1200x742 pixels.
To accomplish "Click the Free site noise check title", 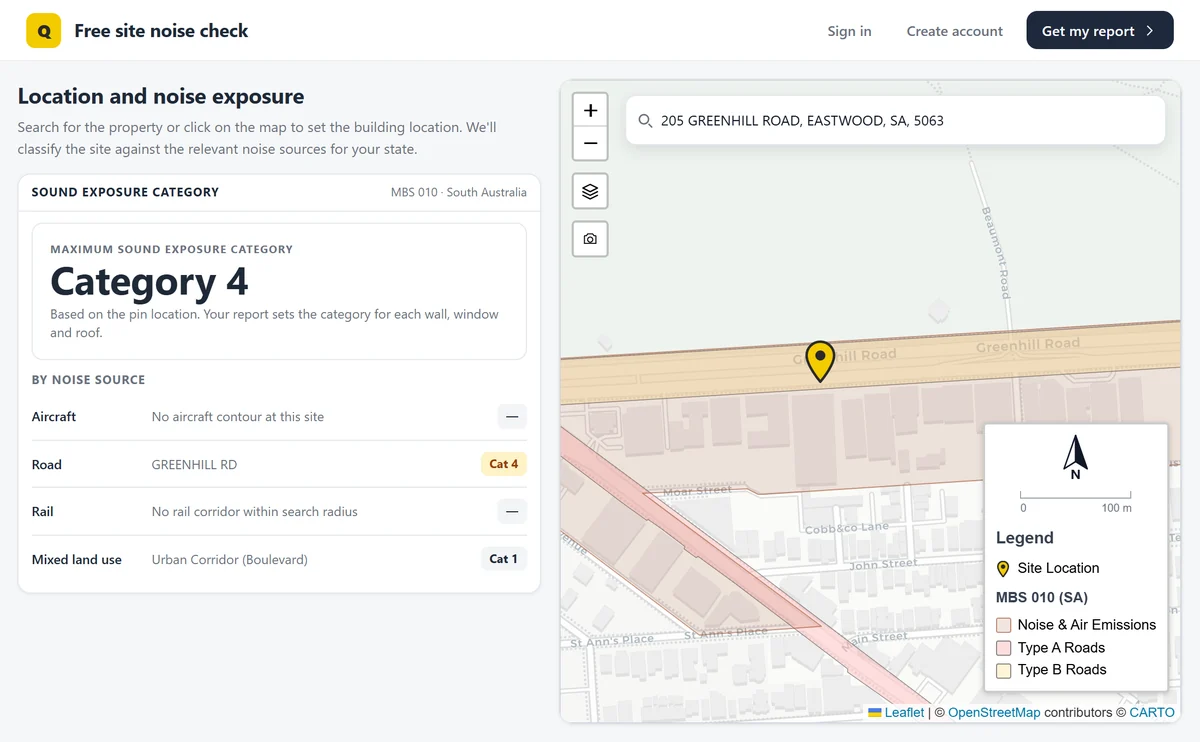I will click(161, 31).
